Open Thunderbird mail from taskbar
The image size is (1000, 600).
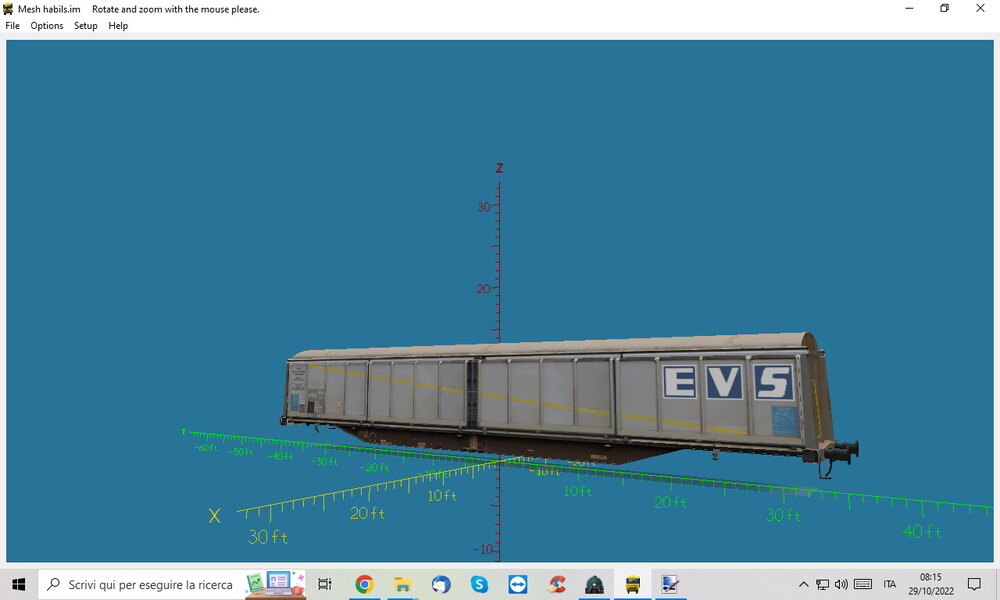[441, 584]
